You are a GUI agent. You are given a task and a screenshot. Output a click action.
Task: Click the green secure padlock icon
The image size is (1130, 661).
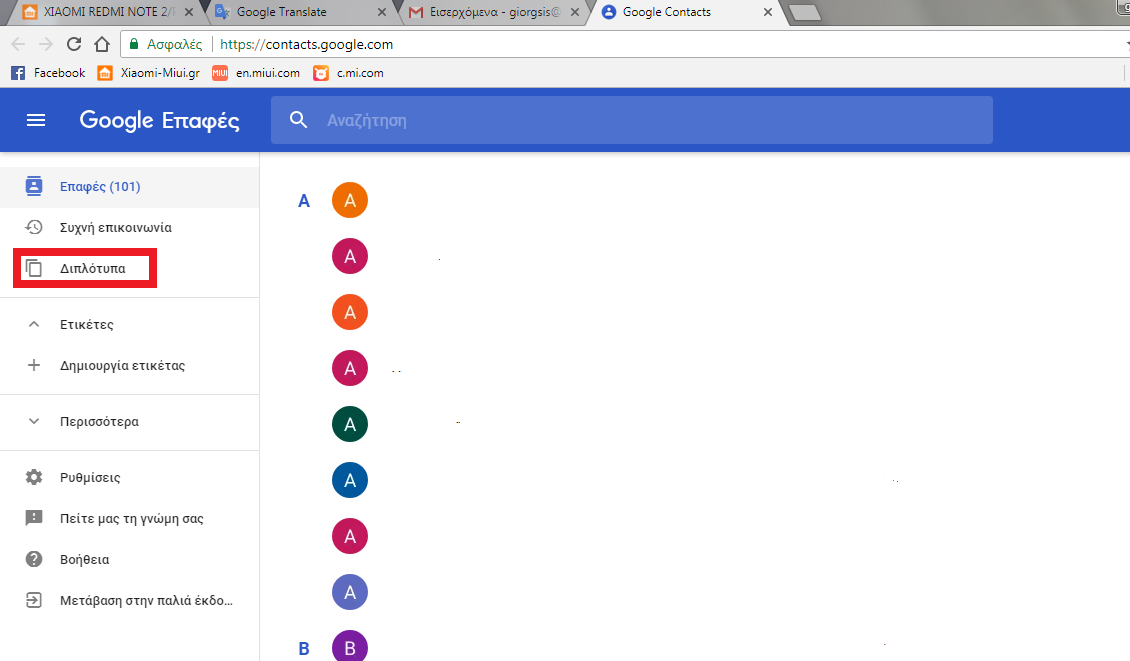(x=133, y=44)
